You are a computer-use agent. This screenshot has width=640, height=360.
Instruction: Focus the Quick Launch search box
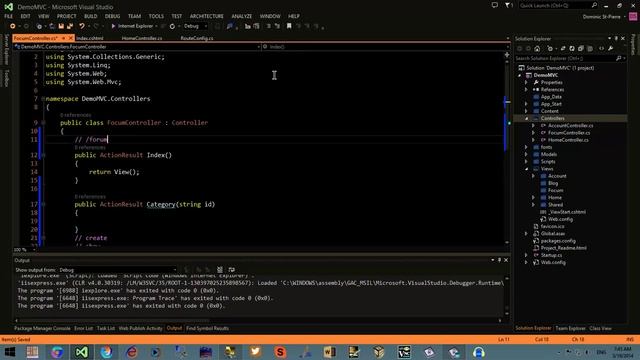[559, 6]
